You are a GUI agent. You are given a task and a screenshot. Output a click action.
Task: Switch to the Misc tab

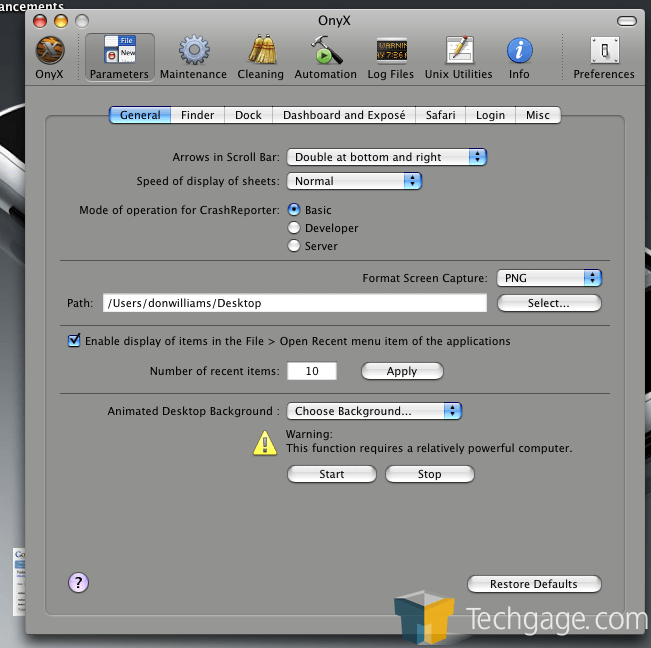[x=538, y=115]
